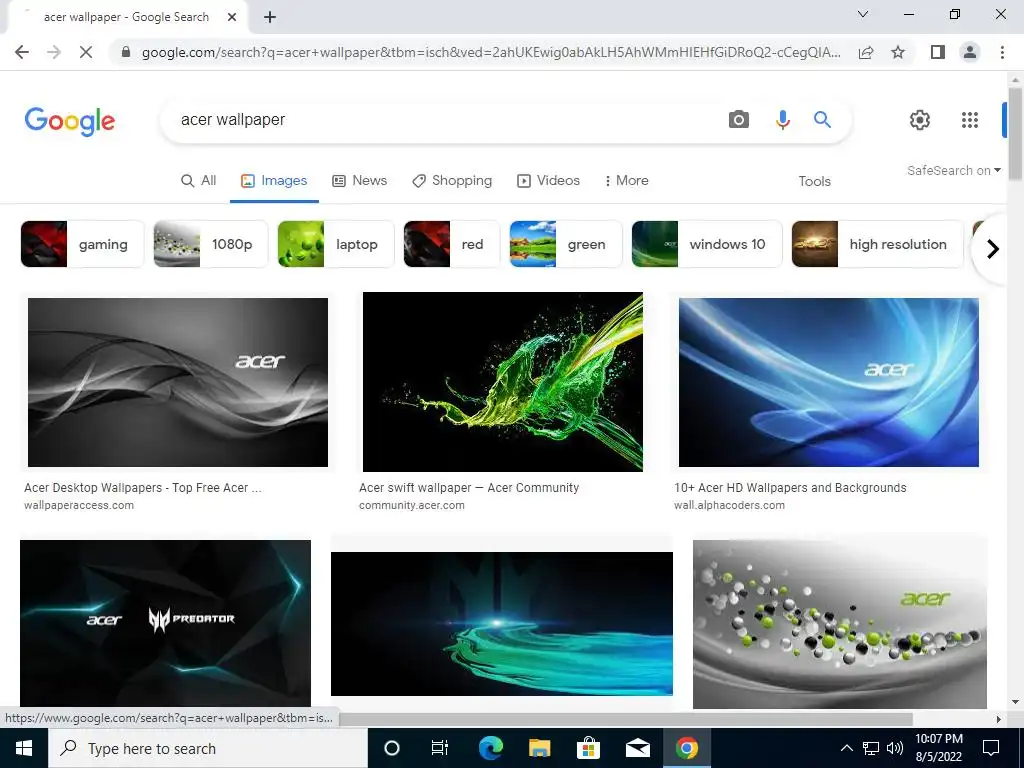Close the acer wallpaper Google Search tab

click(x=232, y=17)
